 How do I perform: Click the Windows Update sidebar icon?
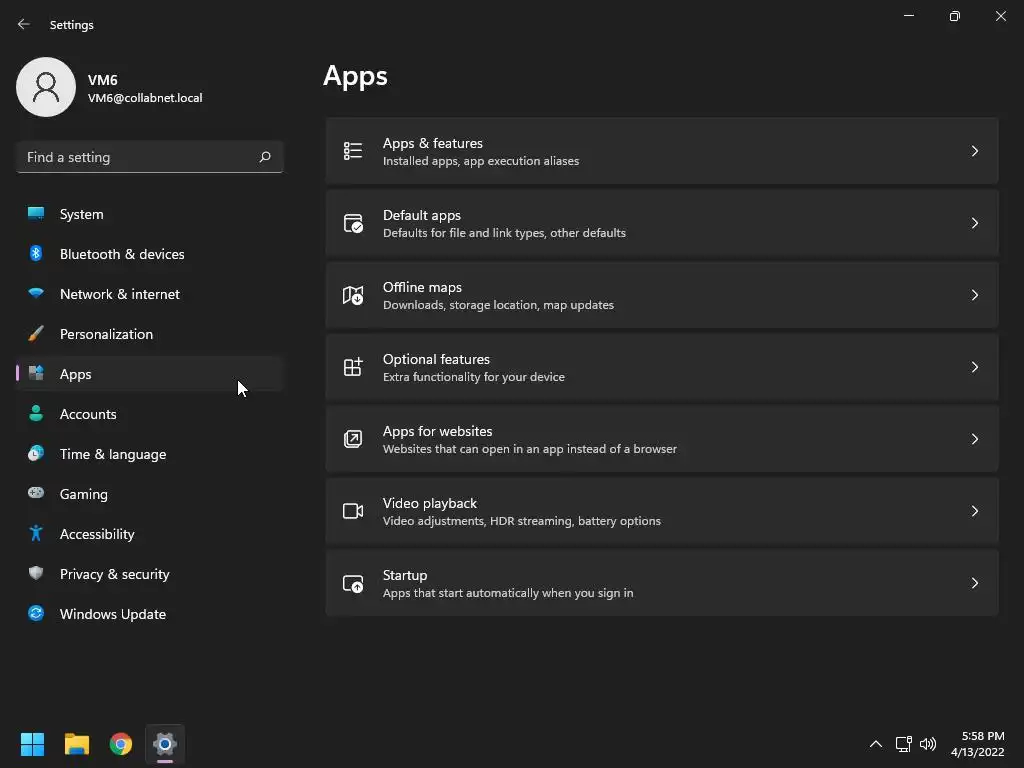(36, 614)
